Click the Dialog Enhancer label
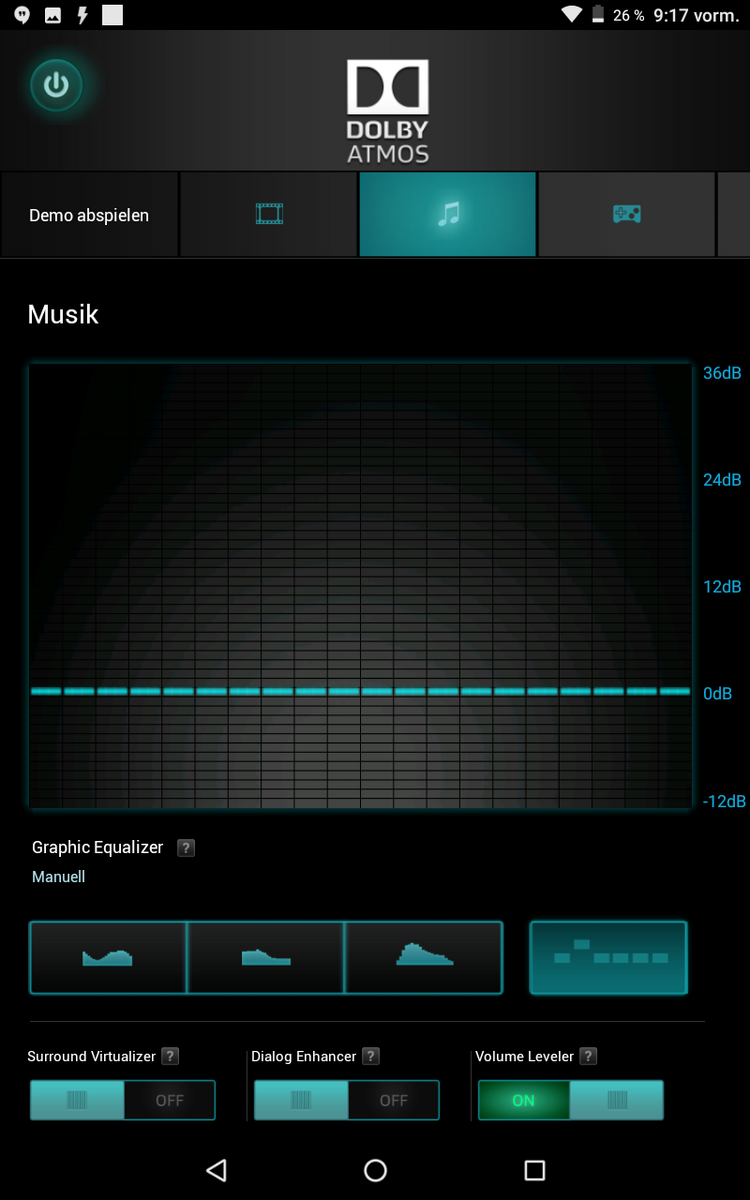Screen dimensions: 750x1200 tap(304, 1056)
